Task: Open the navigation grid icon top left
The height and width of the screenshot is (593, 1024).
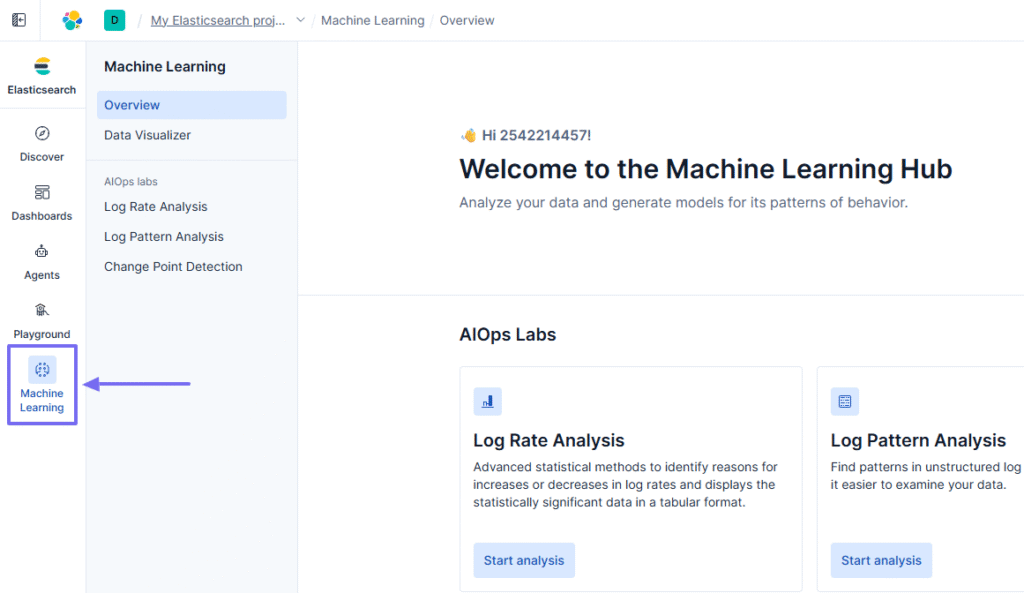Action: (17, 19)
